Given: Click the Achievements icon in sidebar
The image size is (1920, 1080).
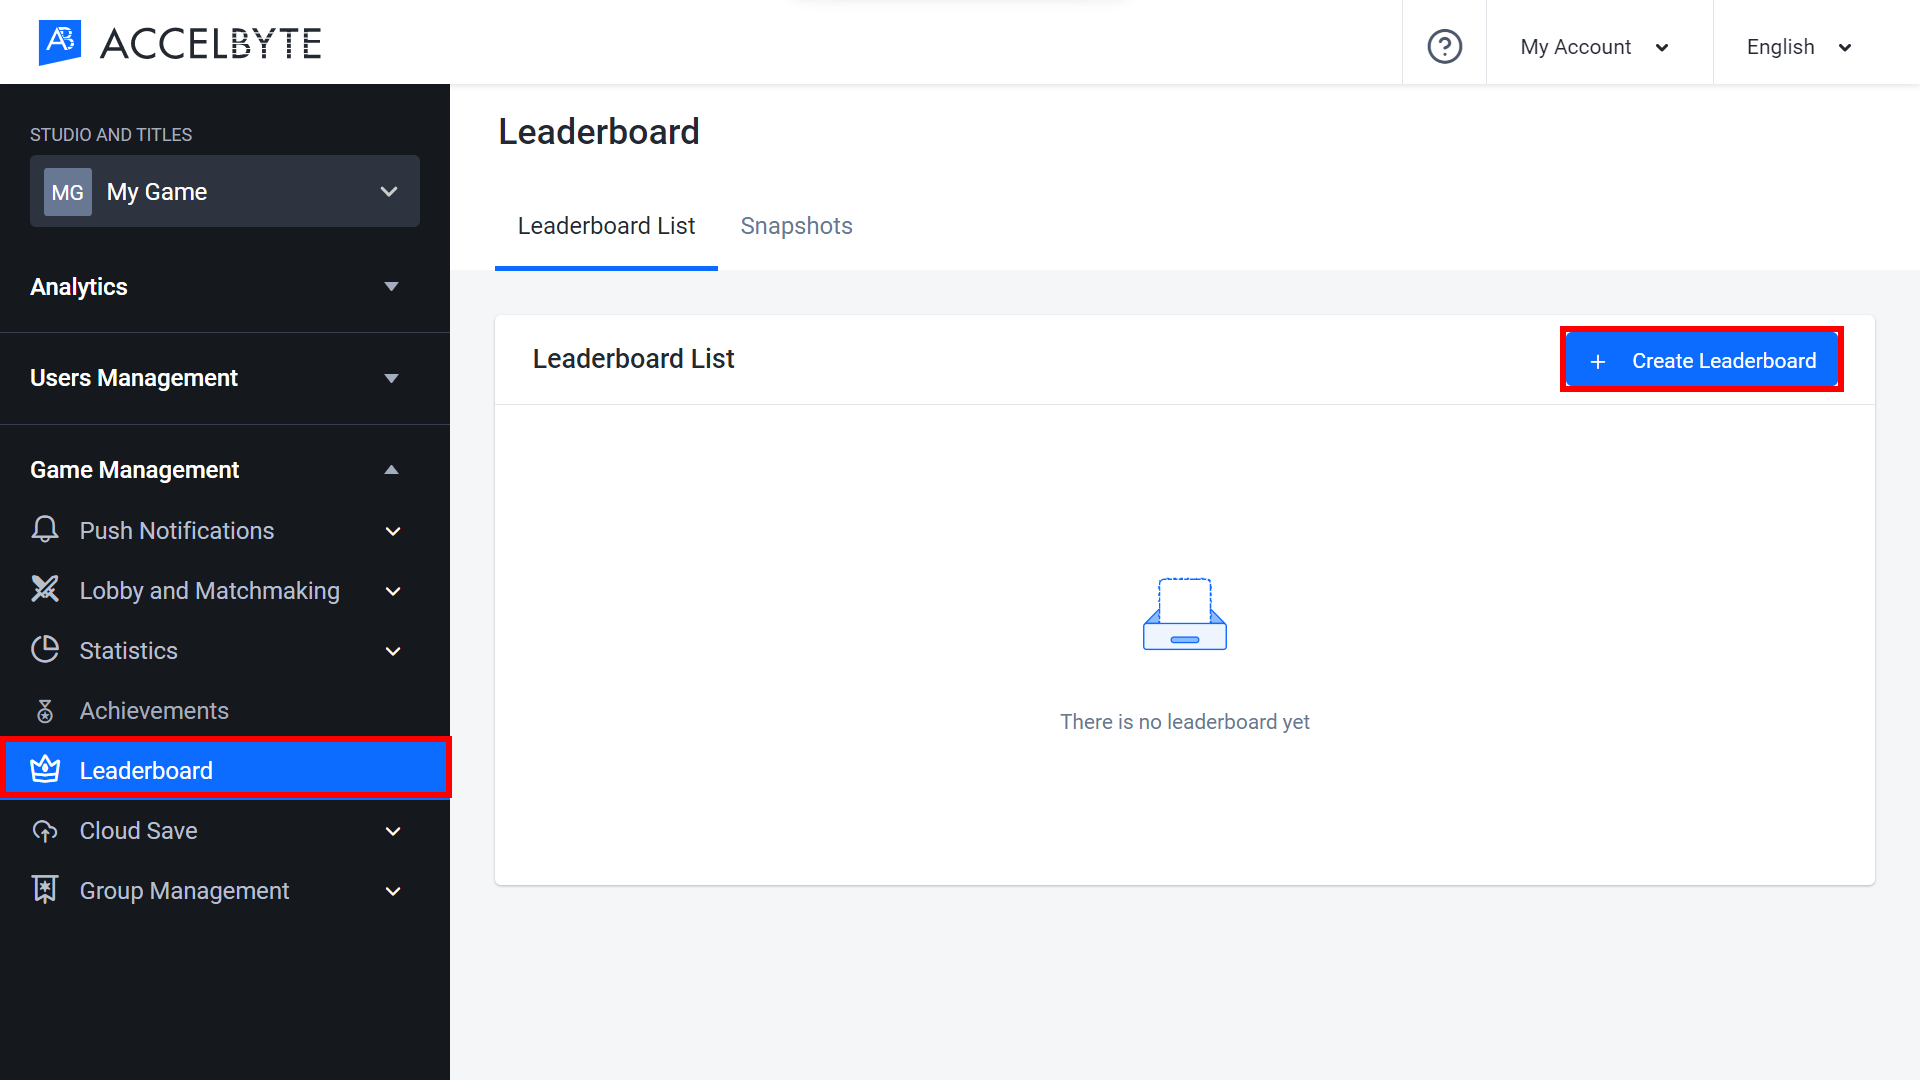Looking at the screenshot, I should (x=46, y=711).
